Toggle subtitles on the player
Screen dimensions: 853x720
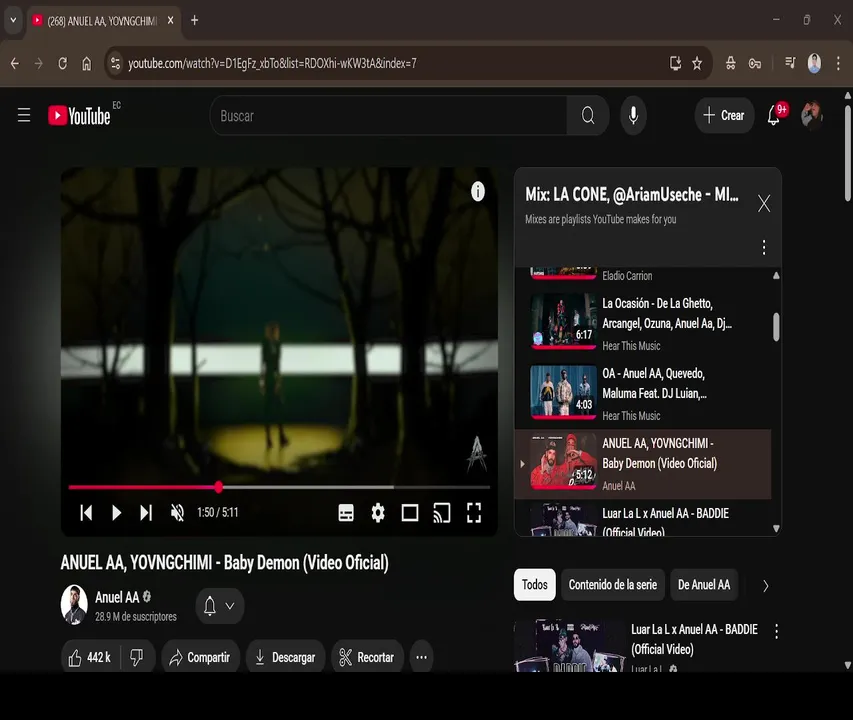(x=346, y=513)
